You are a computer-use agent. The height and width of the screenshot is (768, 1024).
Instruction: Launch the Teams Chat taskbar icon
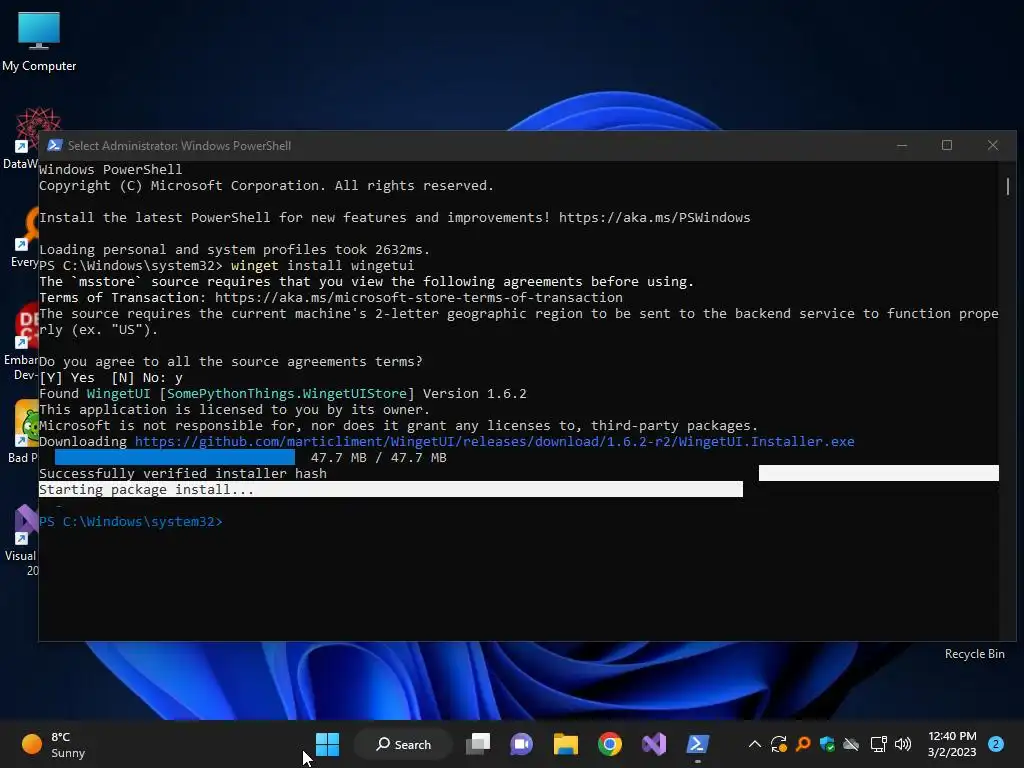click(521, 744)
